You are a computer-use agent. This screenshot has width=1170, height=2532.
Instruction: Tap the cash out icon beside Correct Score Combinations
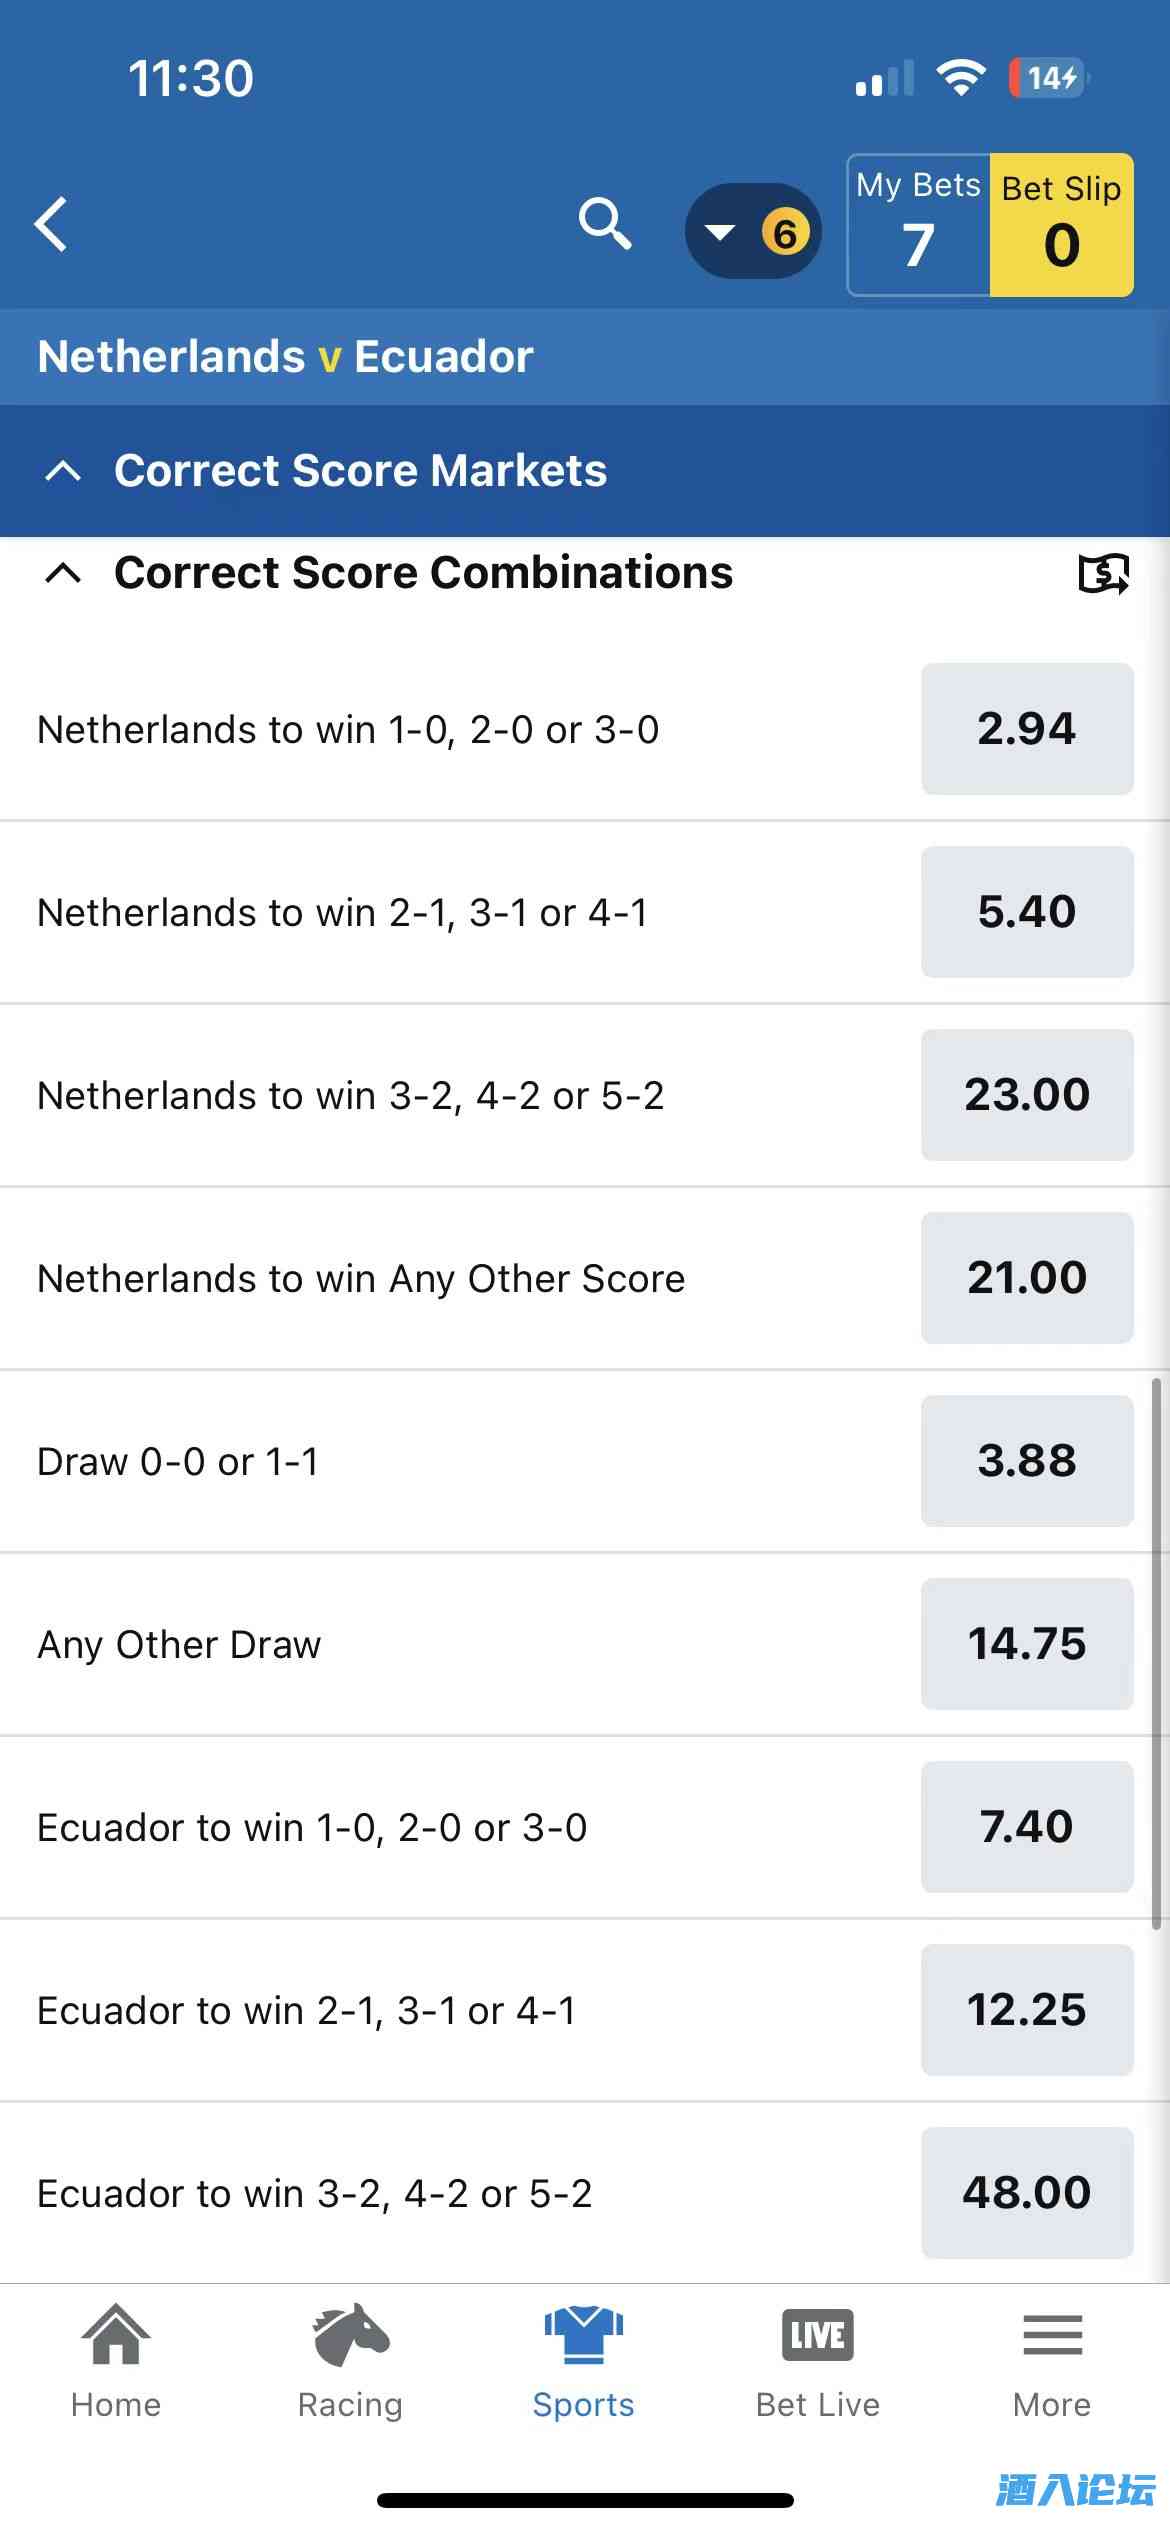pos(1103,574)
